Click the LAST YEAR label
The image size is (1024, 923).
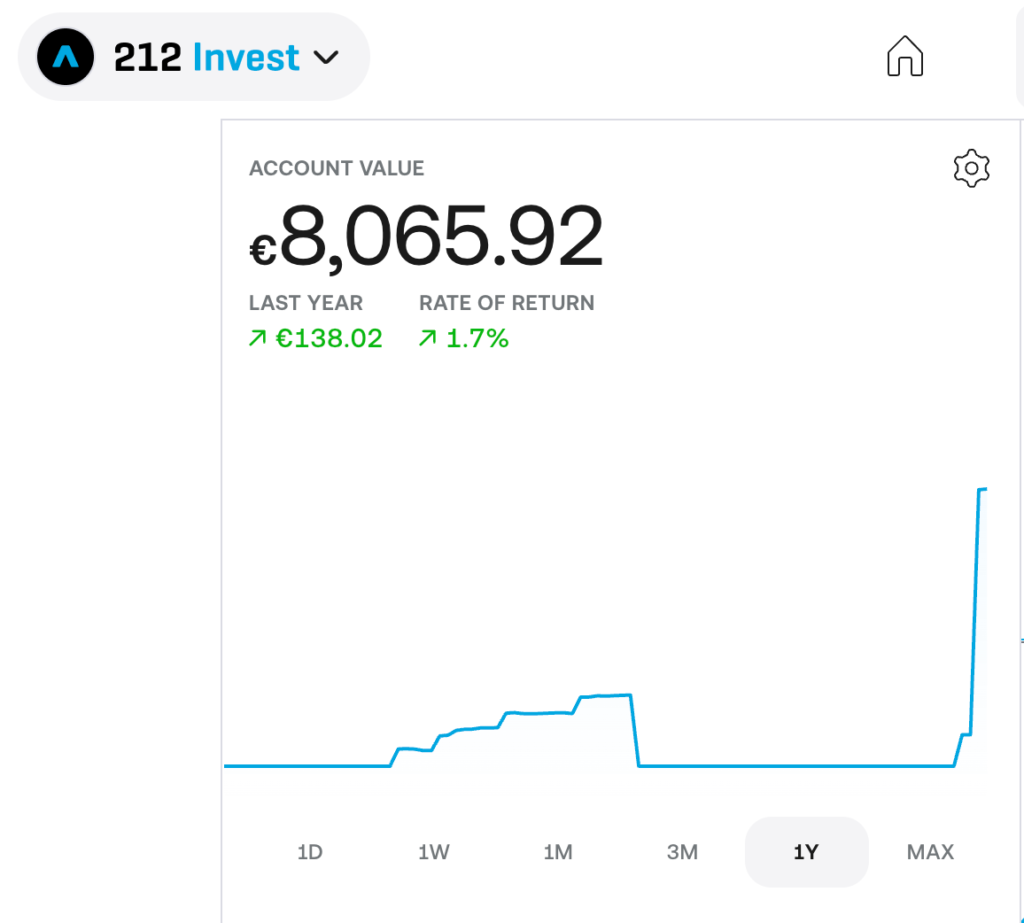click(306, 303)
